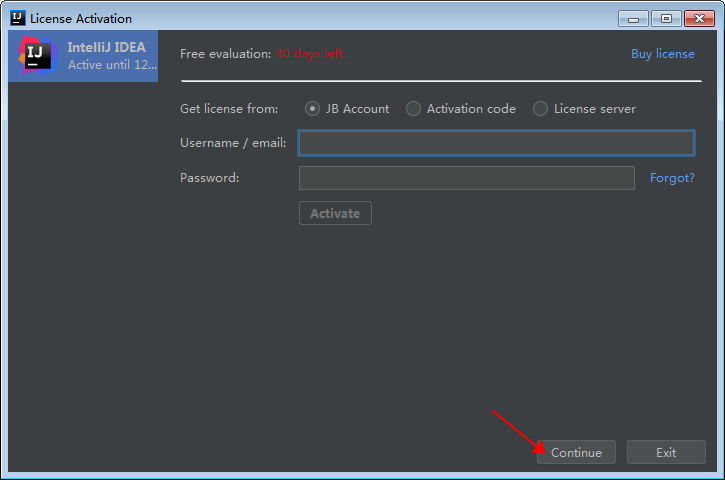Click the 'Username / email:' label
This screenshot has height=480, width=725.
click(x=233, y=143)
